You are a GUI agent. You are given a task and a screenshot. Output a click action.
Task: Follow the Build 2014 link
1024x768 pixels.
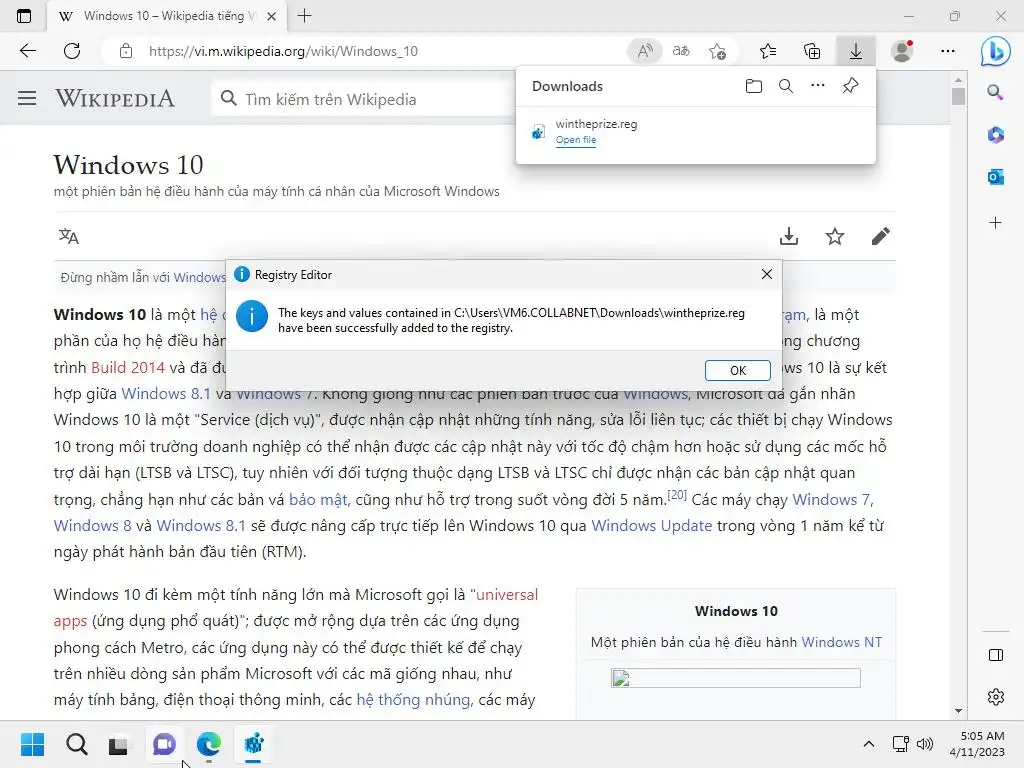point(128,368)
